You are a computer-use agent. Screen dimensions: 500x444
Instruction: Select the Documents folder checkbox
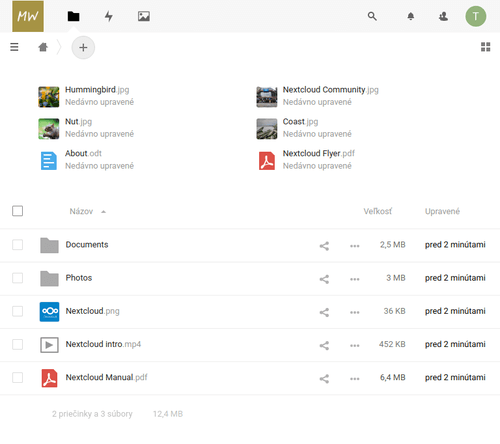(17, 245)
